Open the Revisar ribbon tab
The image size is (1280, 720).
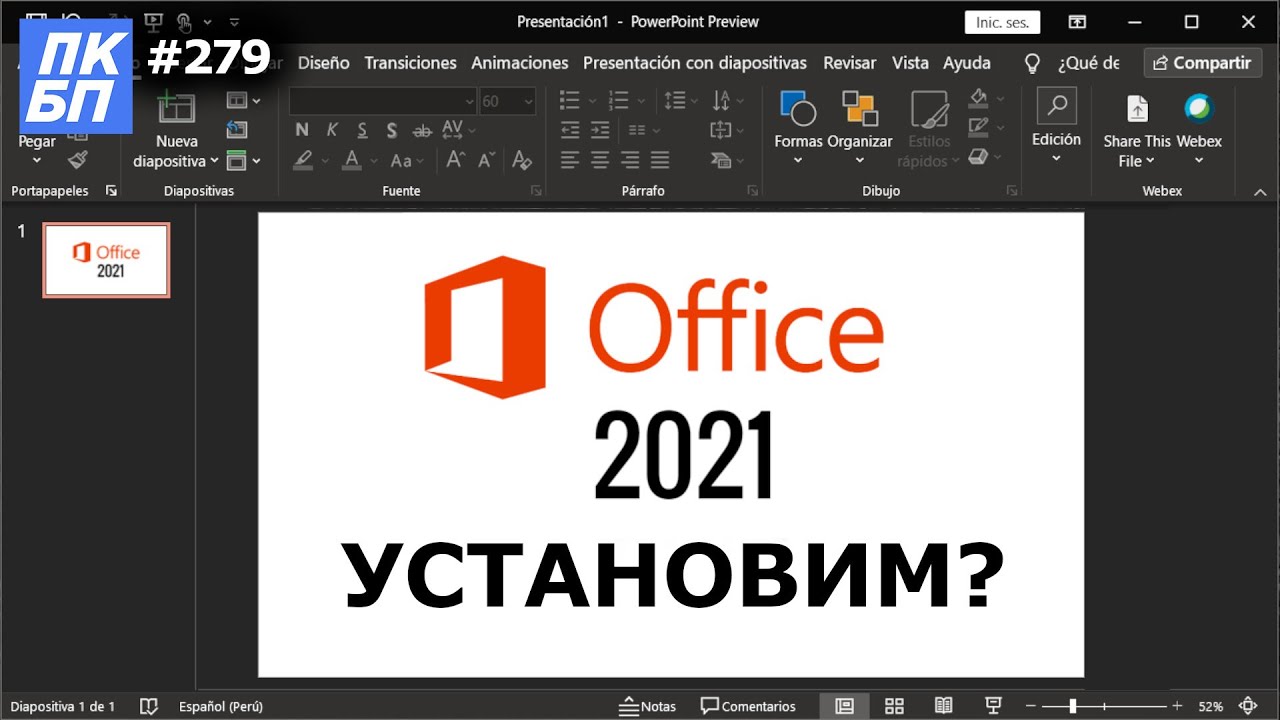click(850, 63)
